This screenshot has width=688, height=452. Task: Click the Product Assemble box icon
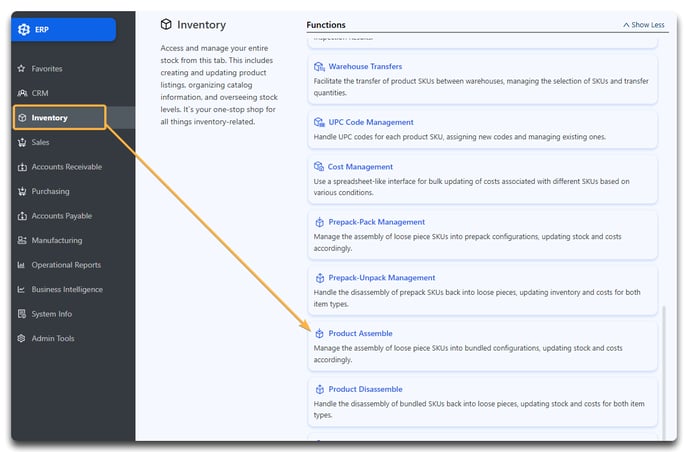[x=319, y=334]
